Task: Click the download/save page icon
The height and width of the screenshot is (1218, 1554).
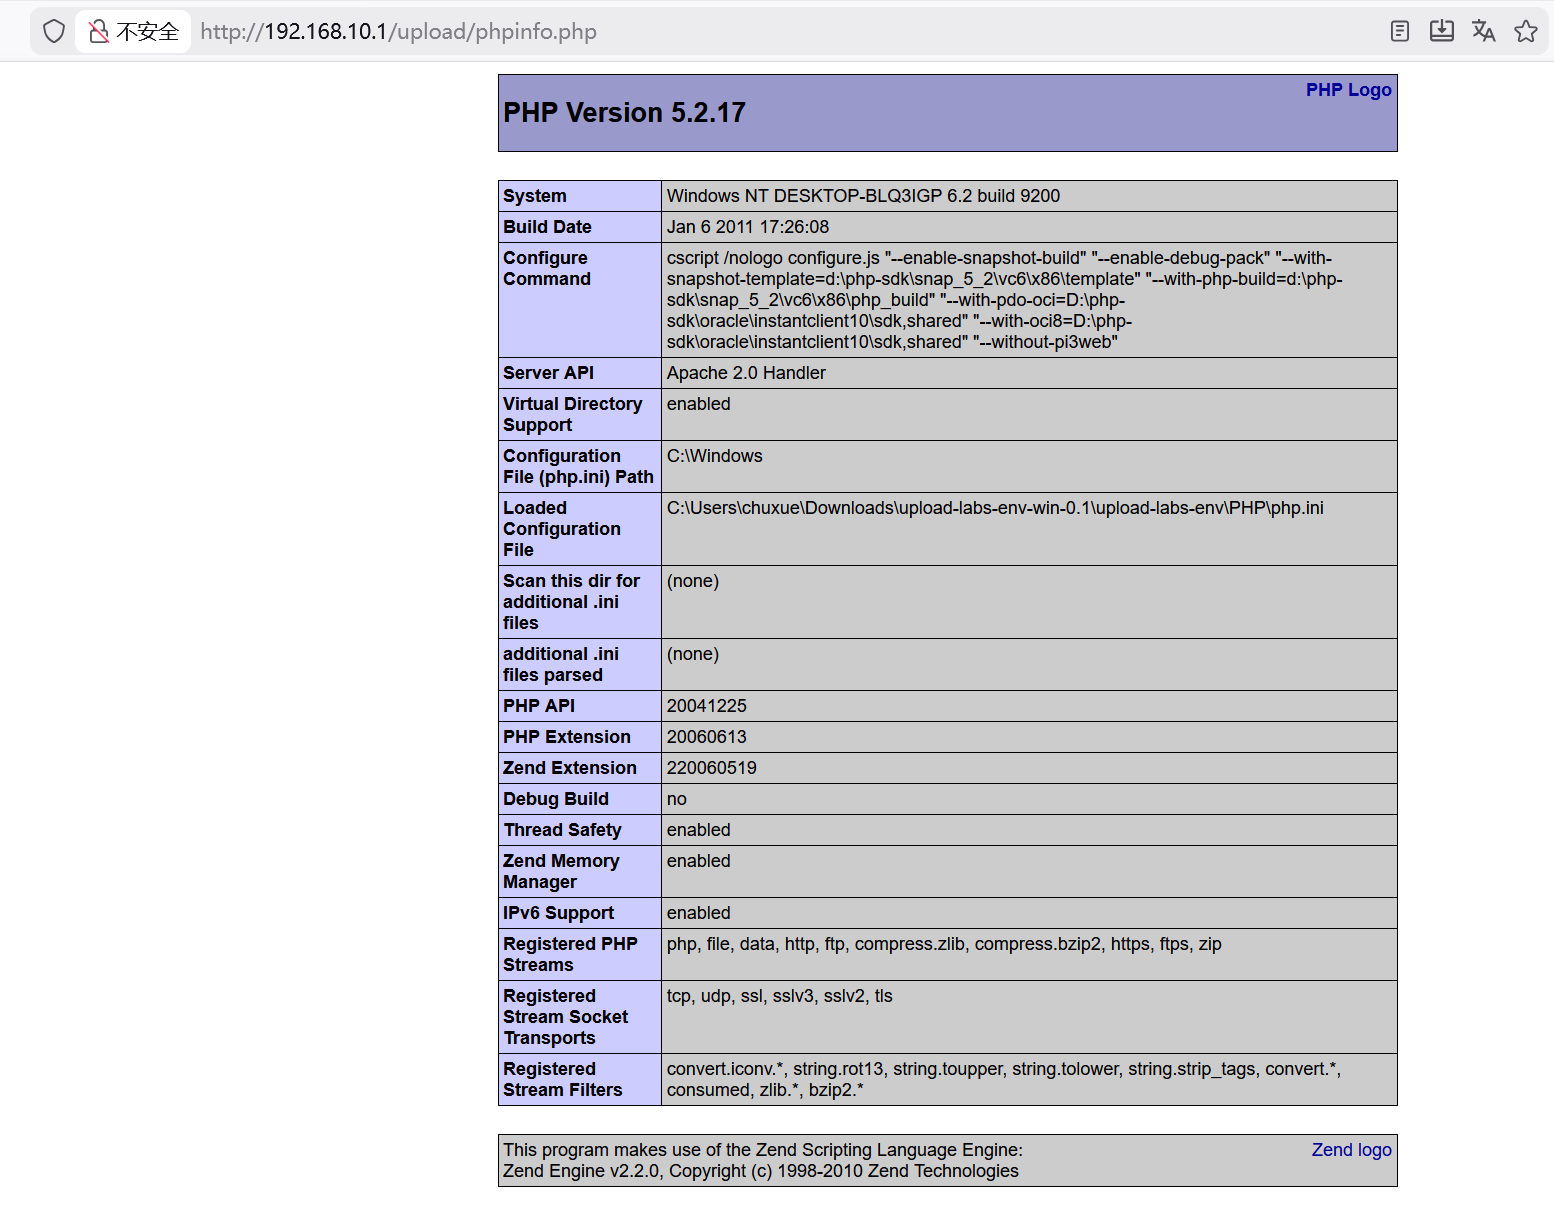Action: (x=1442, y=31)
